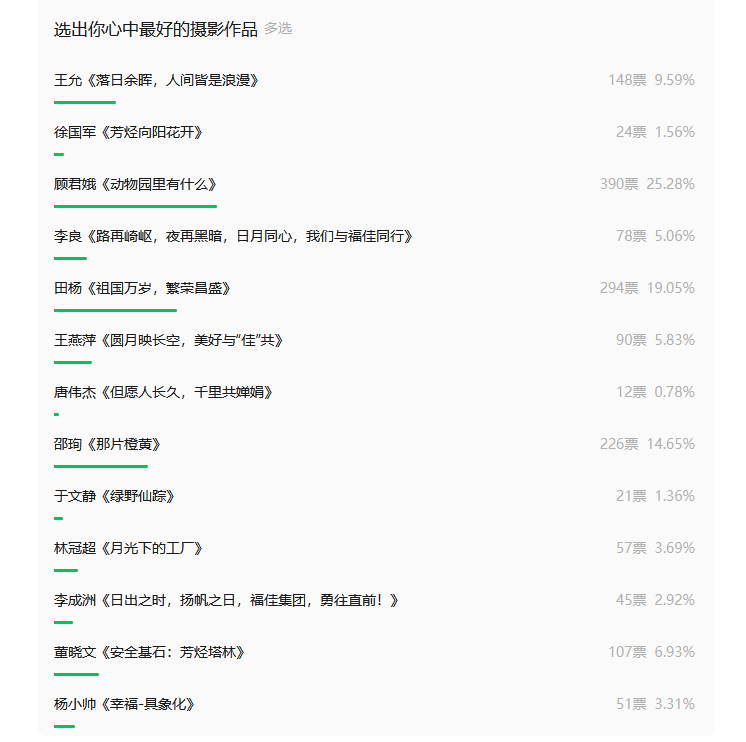Click the 148票 count for 王允
This screenshot has height=742, width=746.
(627, 80)
